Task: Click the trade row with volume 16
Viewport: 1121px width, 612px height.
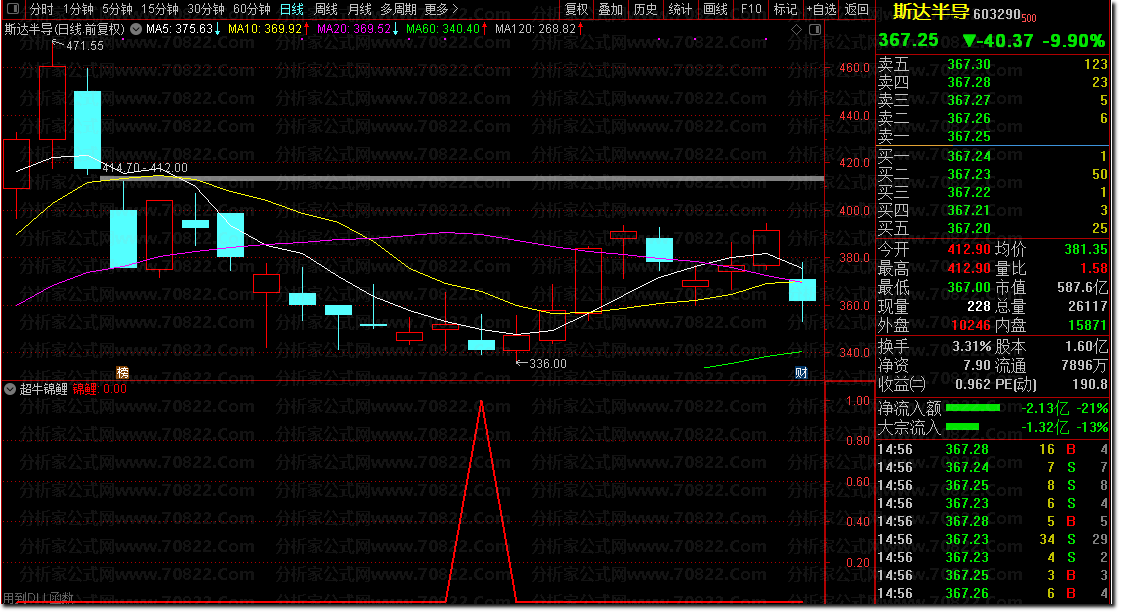Action: click(x=992, y=450)
